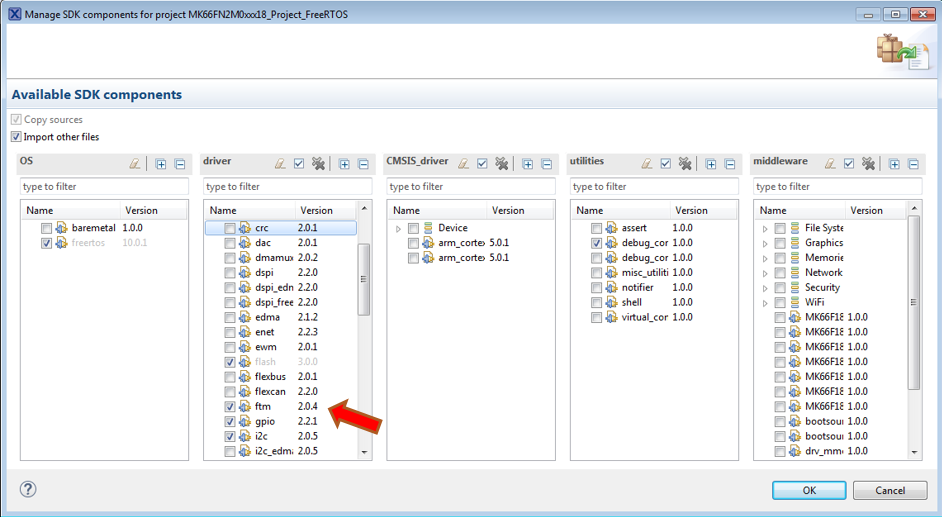Check all driver components icon
Image resolution: width=942 pixels, height=517 pixels.
299,163
